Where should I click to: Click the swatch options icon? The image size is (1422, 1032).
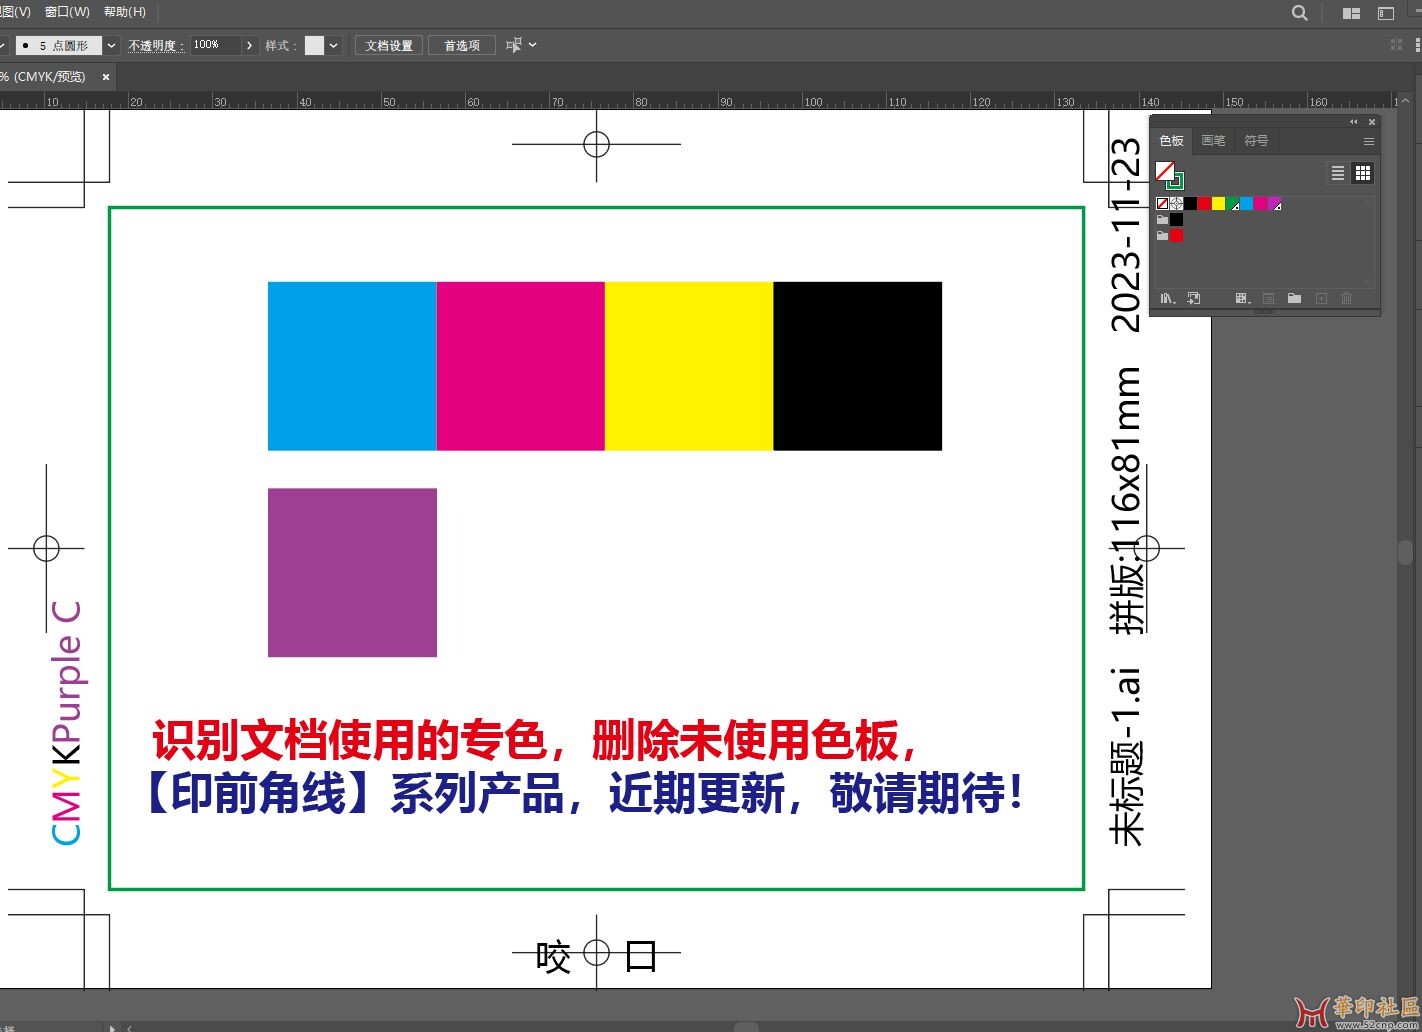(x=1268, y=298)
